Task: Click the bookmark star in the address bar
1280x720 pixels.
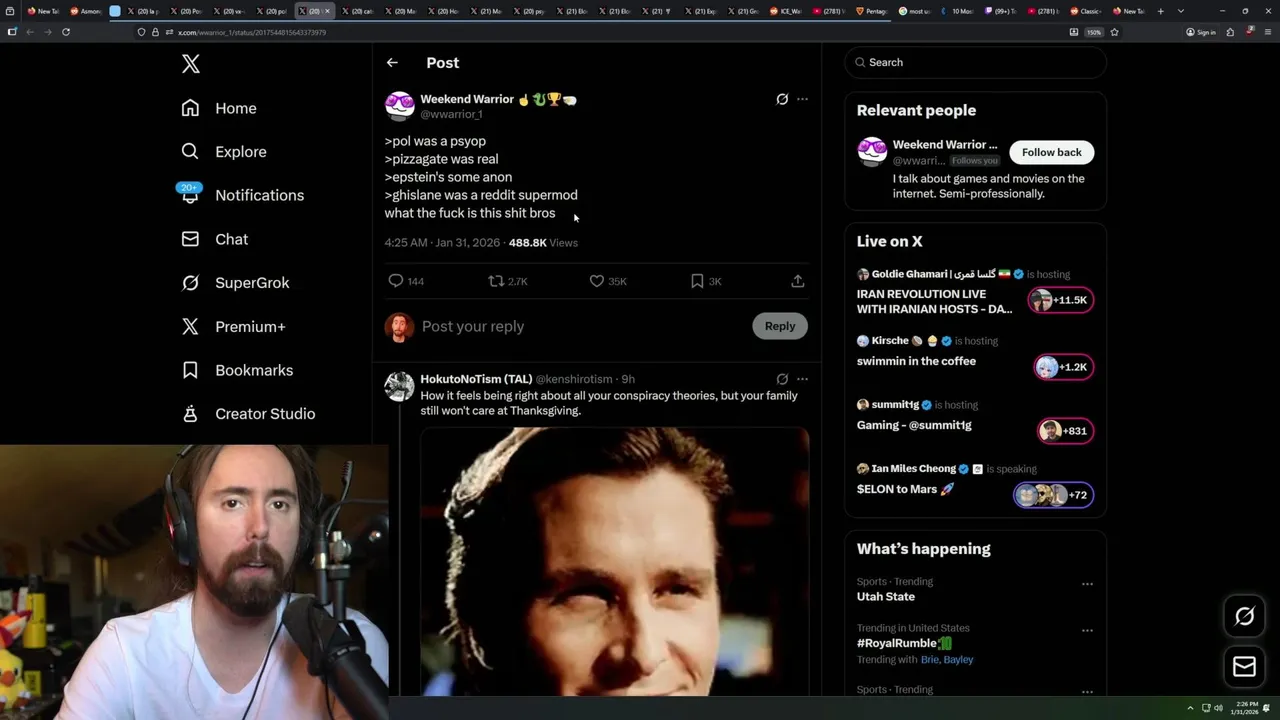Action: 1114,32
